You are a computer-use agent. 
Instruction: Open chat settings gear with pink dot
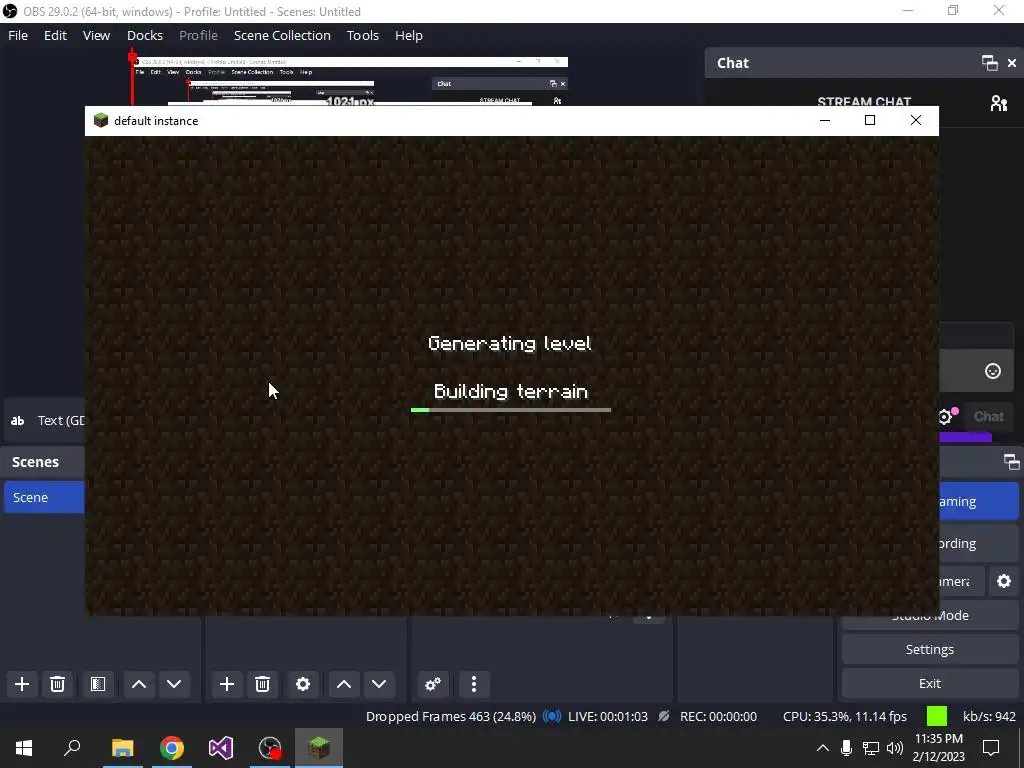(x=946, y=416)
